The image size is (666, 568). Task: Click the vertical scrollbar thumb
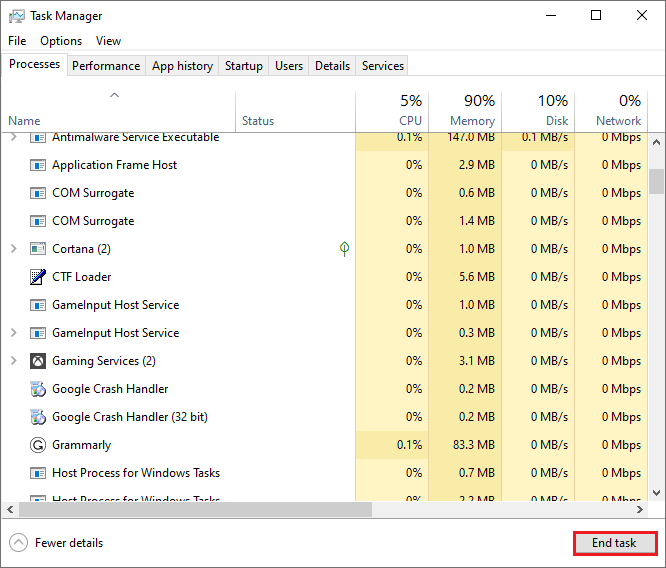pyautogui.click(x=656, y=181)
